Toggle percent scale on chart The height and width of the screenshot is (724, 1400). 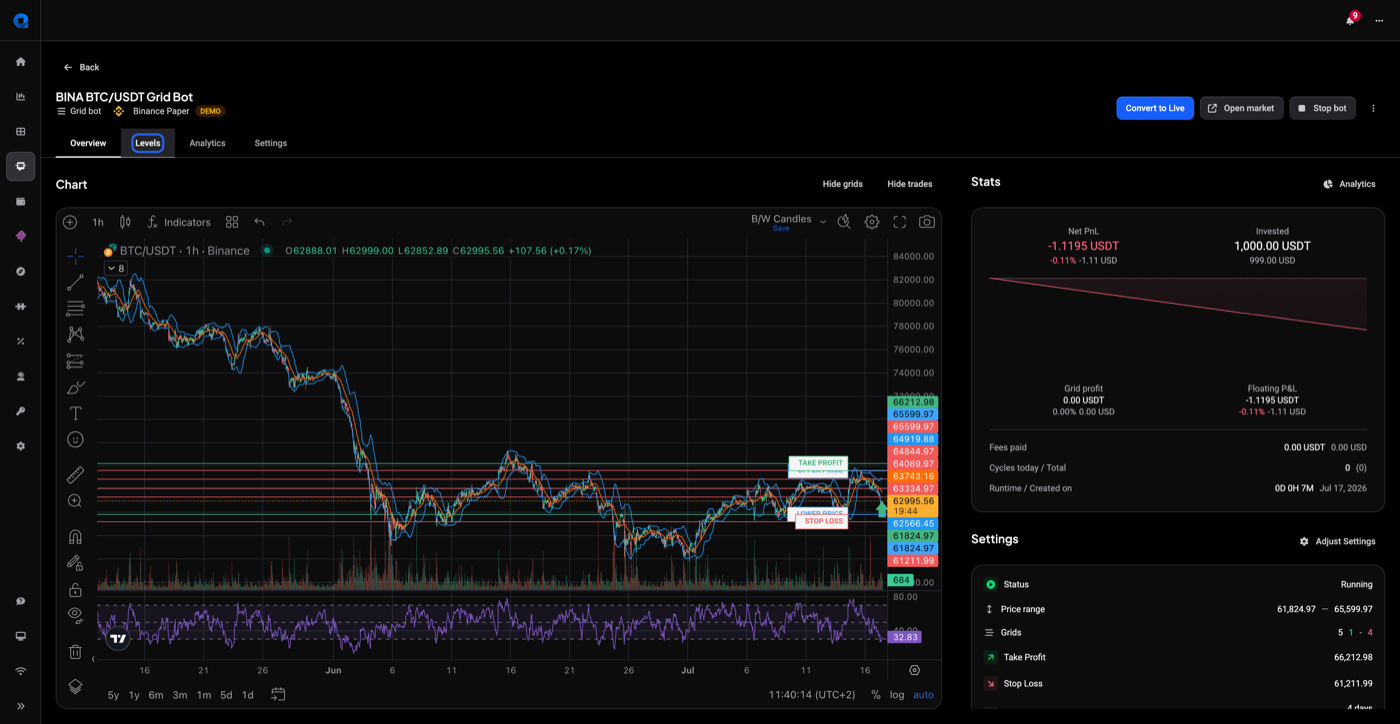point(876,695)
